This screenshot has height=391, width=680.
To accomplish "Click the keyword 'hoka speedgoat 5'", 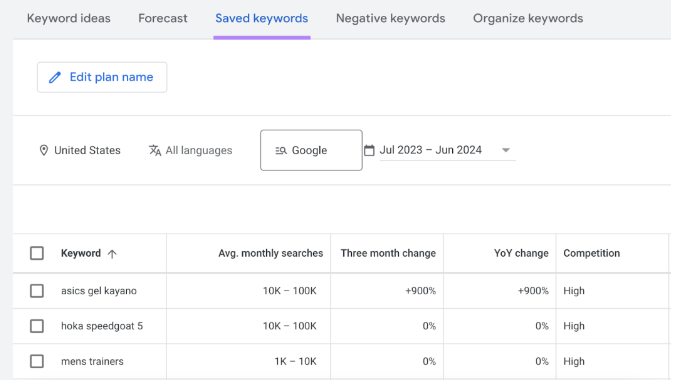I will pyautogui.click(x=102, y=326).
